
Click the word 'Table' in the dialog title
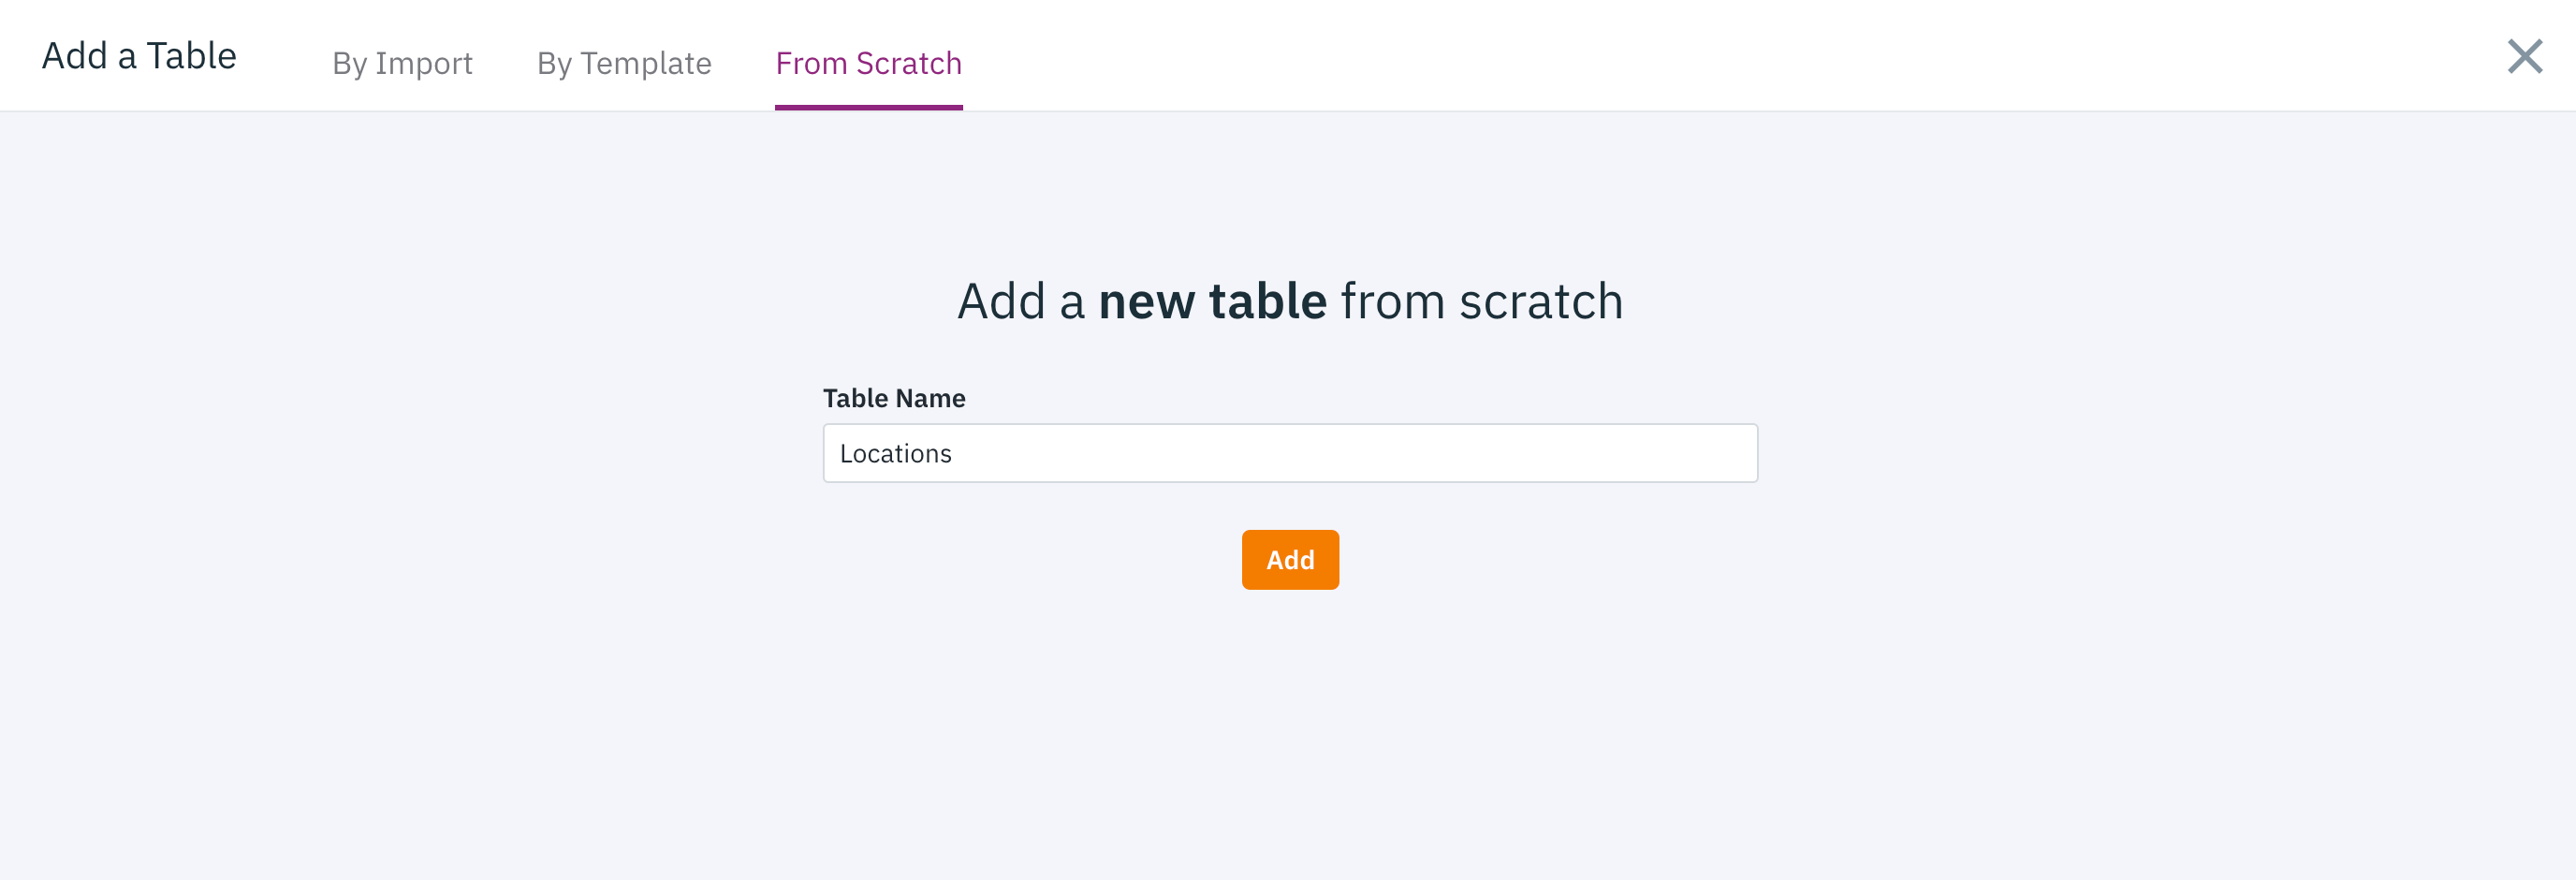(191, 56)
